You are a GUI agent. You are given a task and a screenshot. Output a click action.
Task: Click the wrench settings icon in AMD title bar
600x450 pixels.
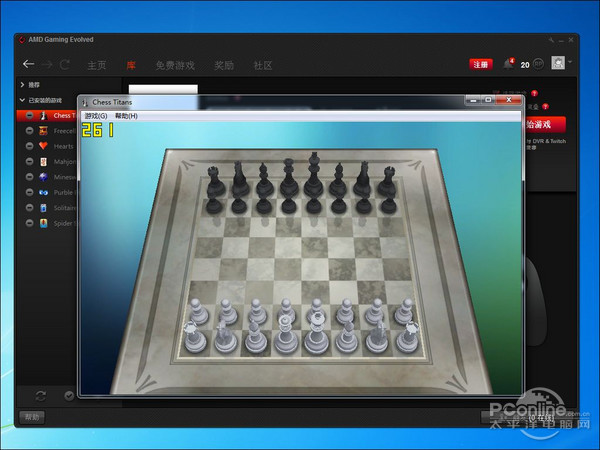pos(551,40)
